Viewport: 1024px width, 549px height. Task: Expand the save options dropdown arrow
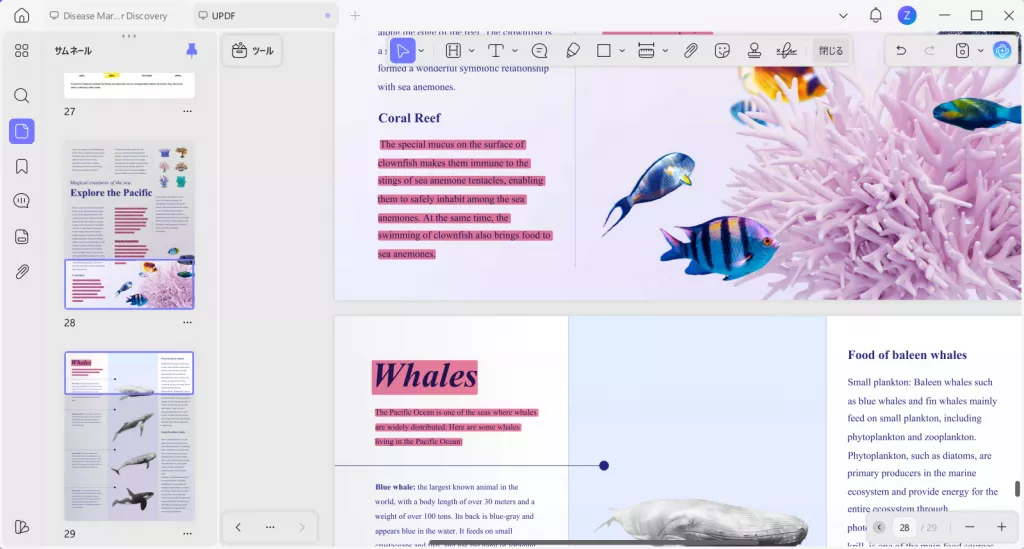tap(980, 50)
